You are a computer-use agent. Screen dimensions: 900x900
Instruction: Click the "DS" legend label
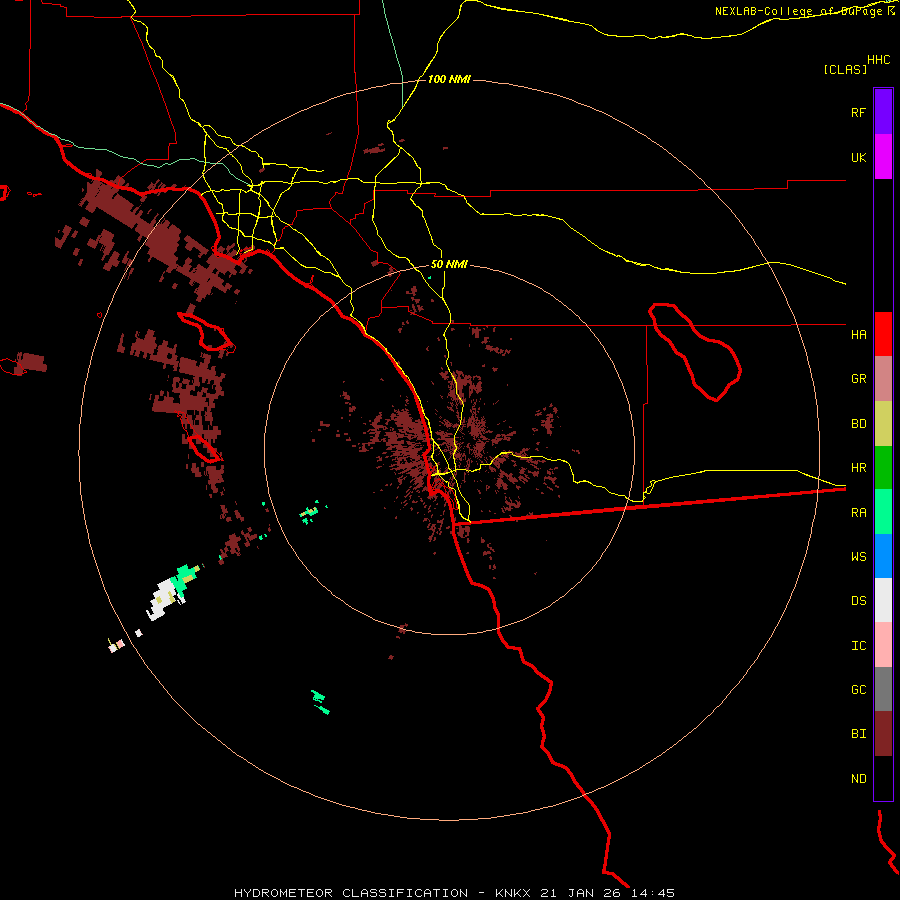(858, 601)
